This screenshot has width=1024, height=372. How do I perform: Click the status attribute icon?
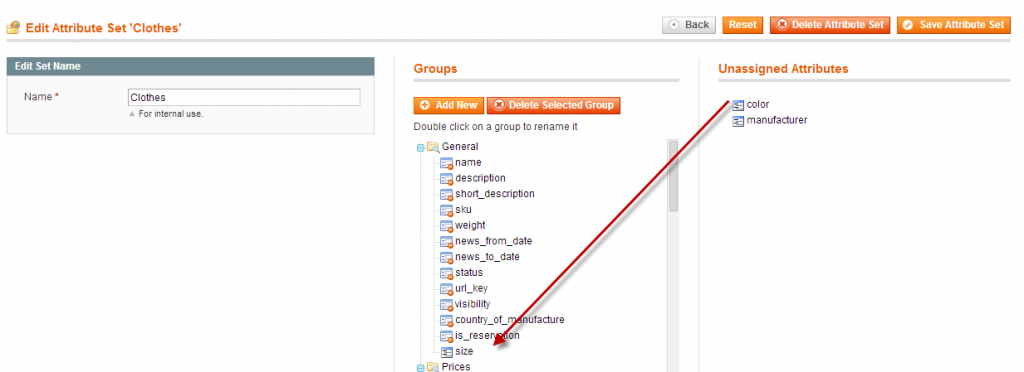coord(447,273)
